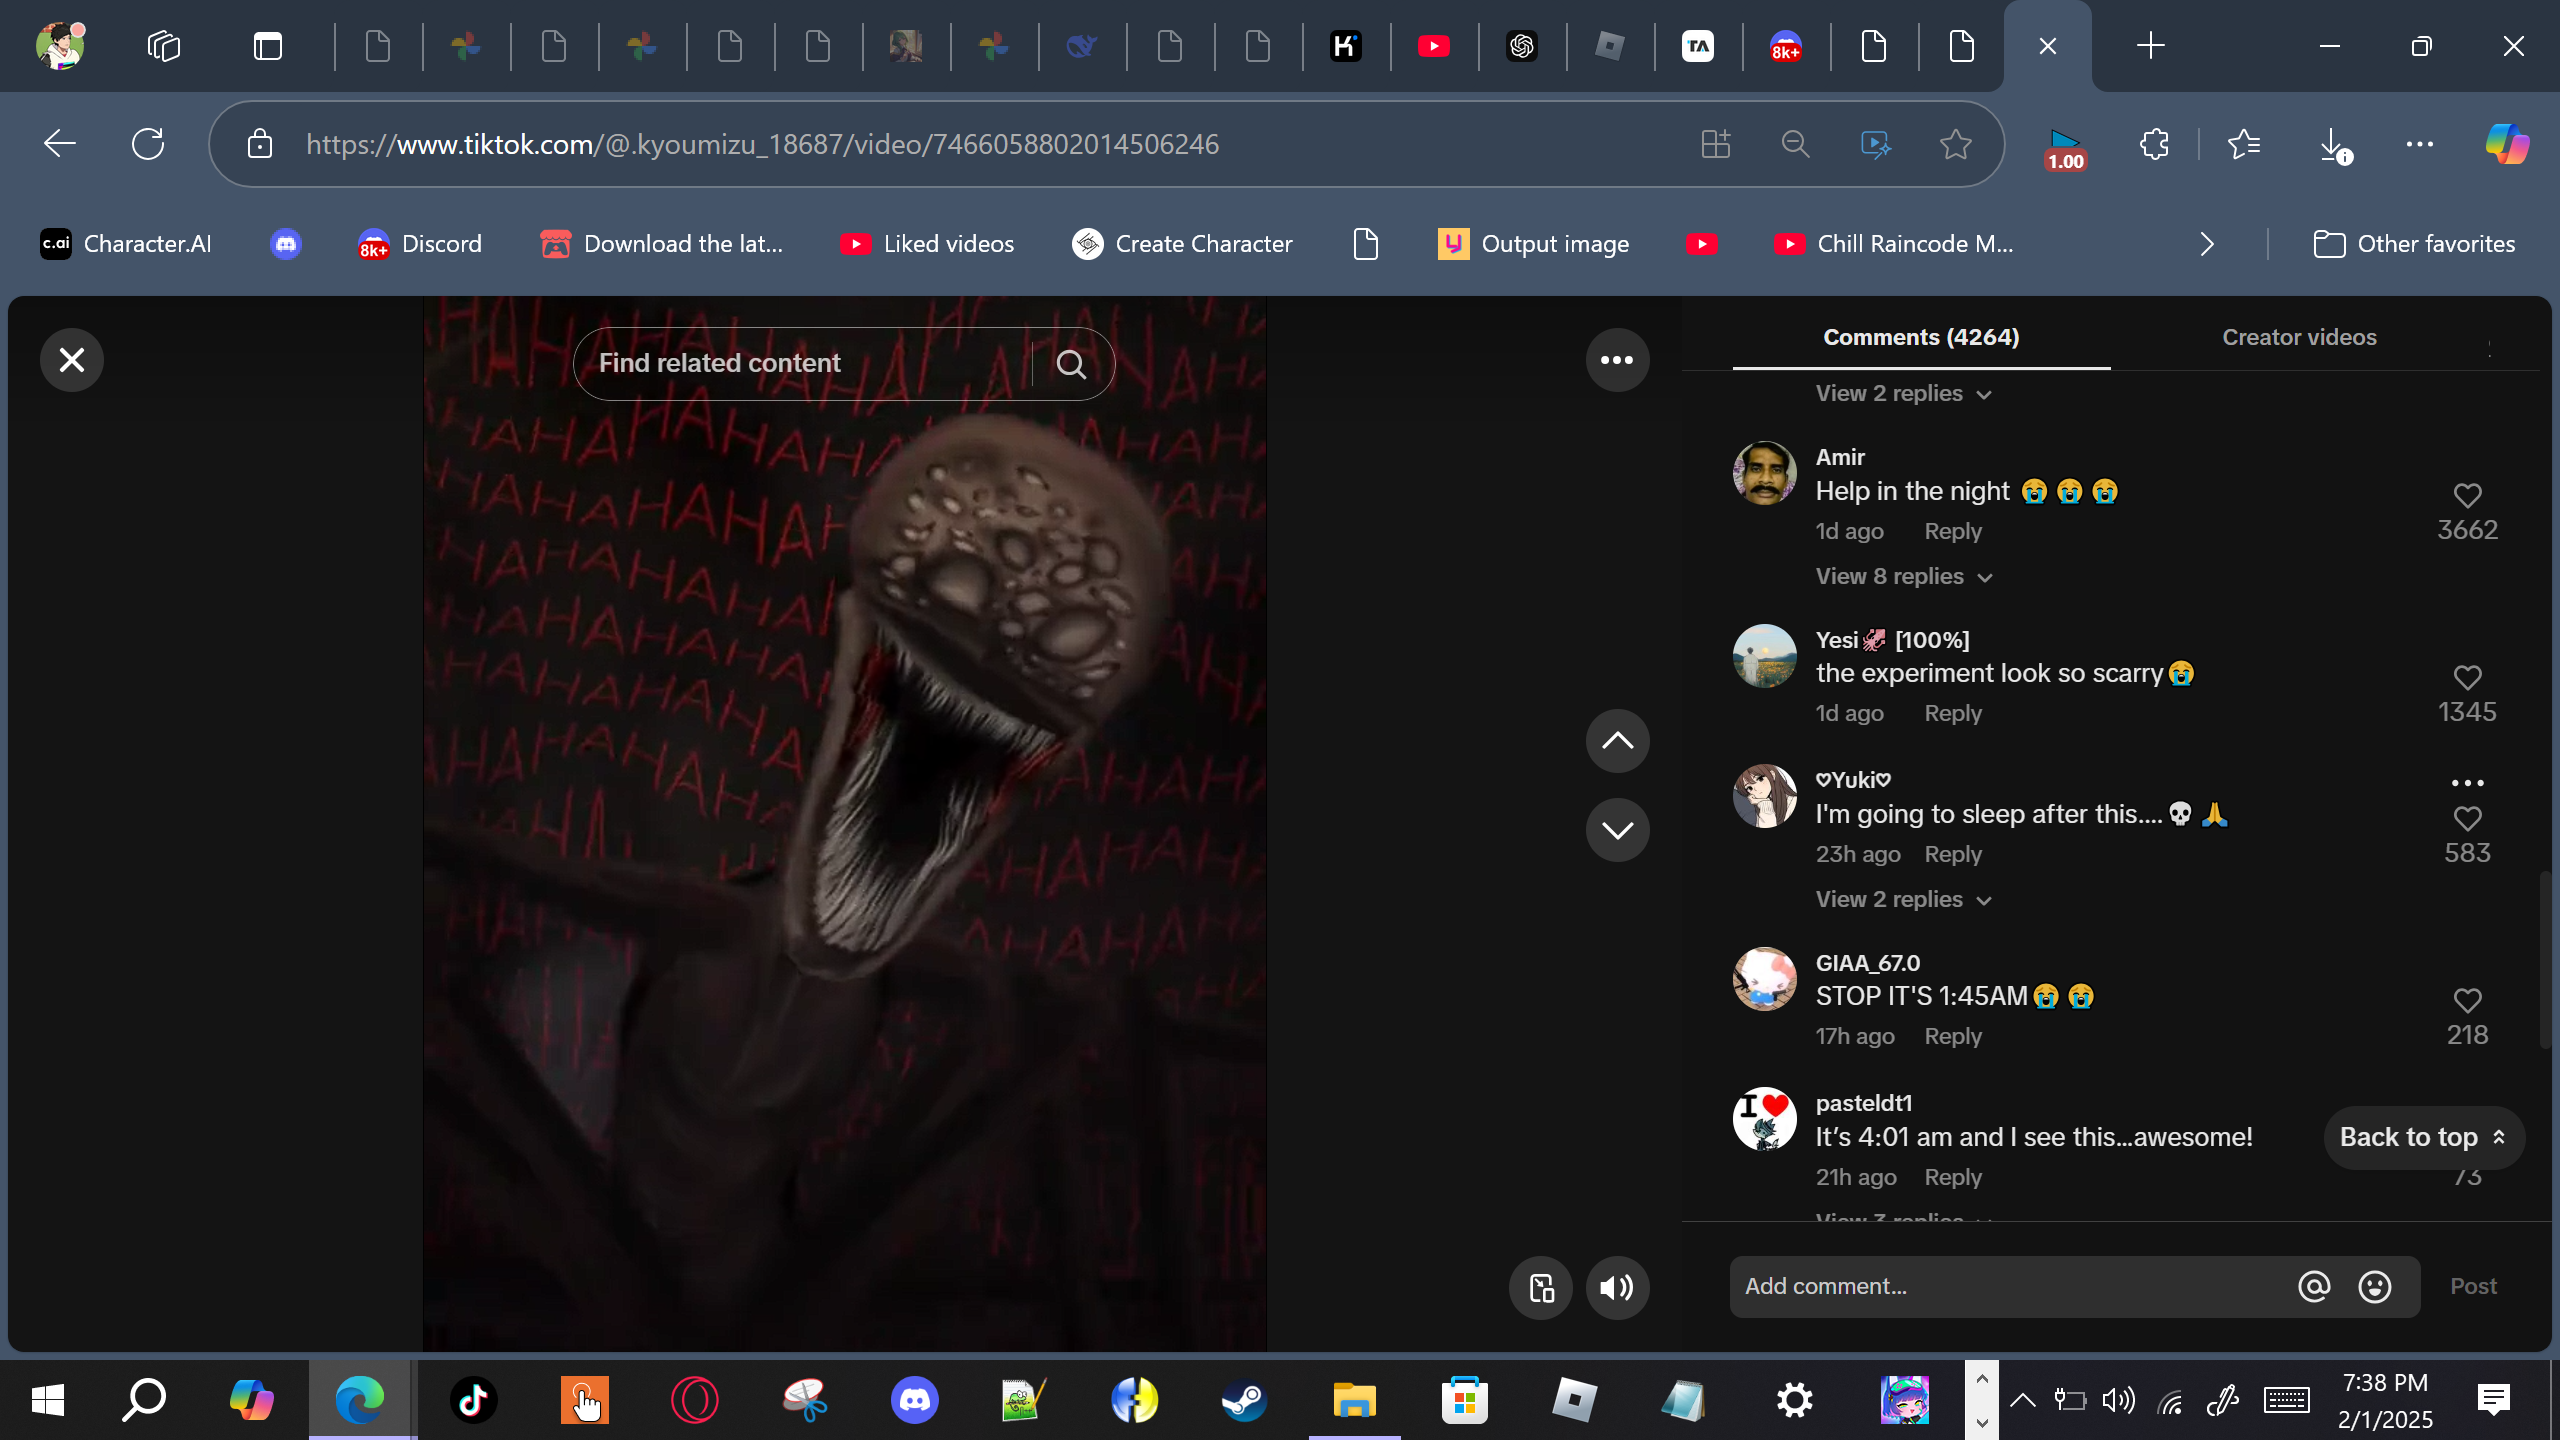
Task: Close the TikTok video viewer
Action: [71, 360]
